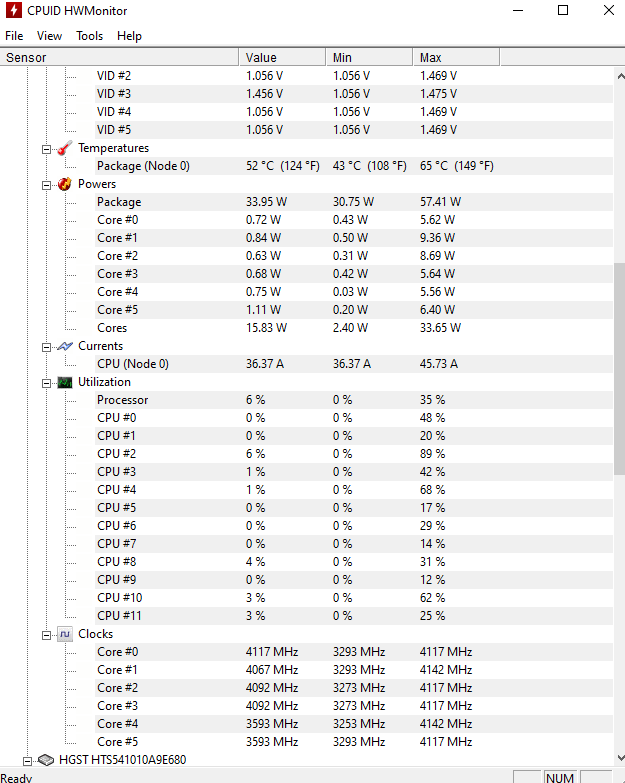This screenshot has height=783, width=625.
Task: Collapse the Clocks group
Action: pos(46,635)
